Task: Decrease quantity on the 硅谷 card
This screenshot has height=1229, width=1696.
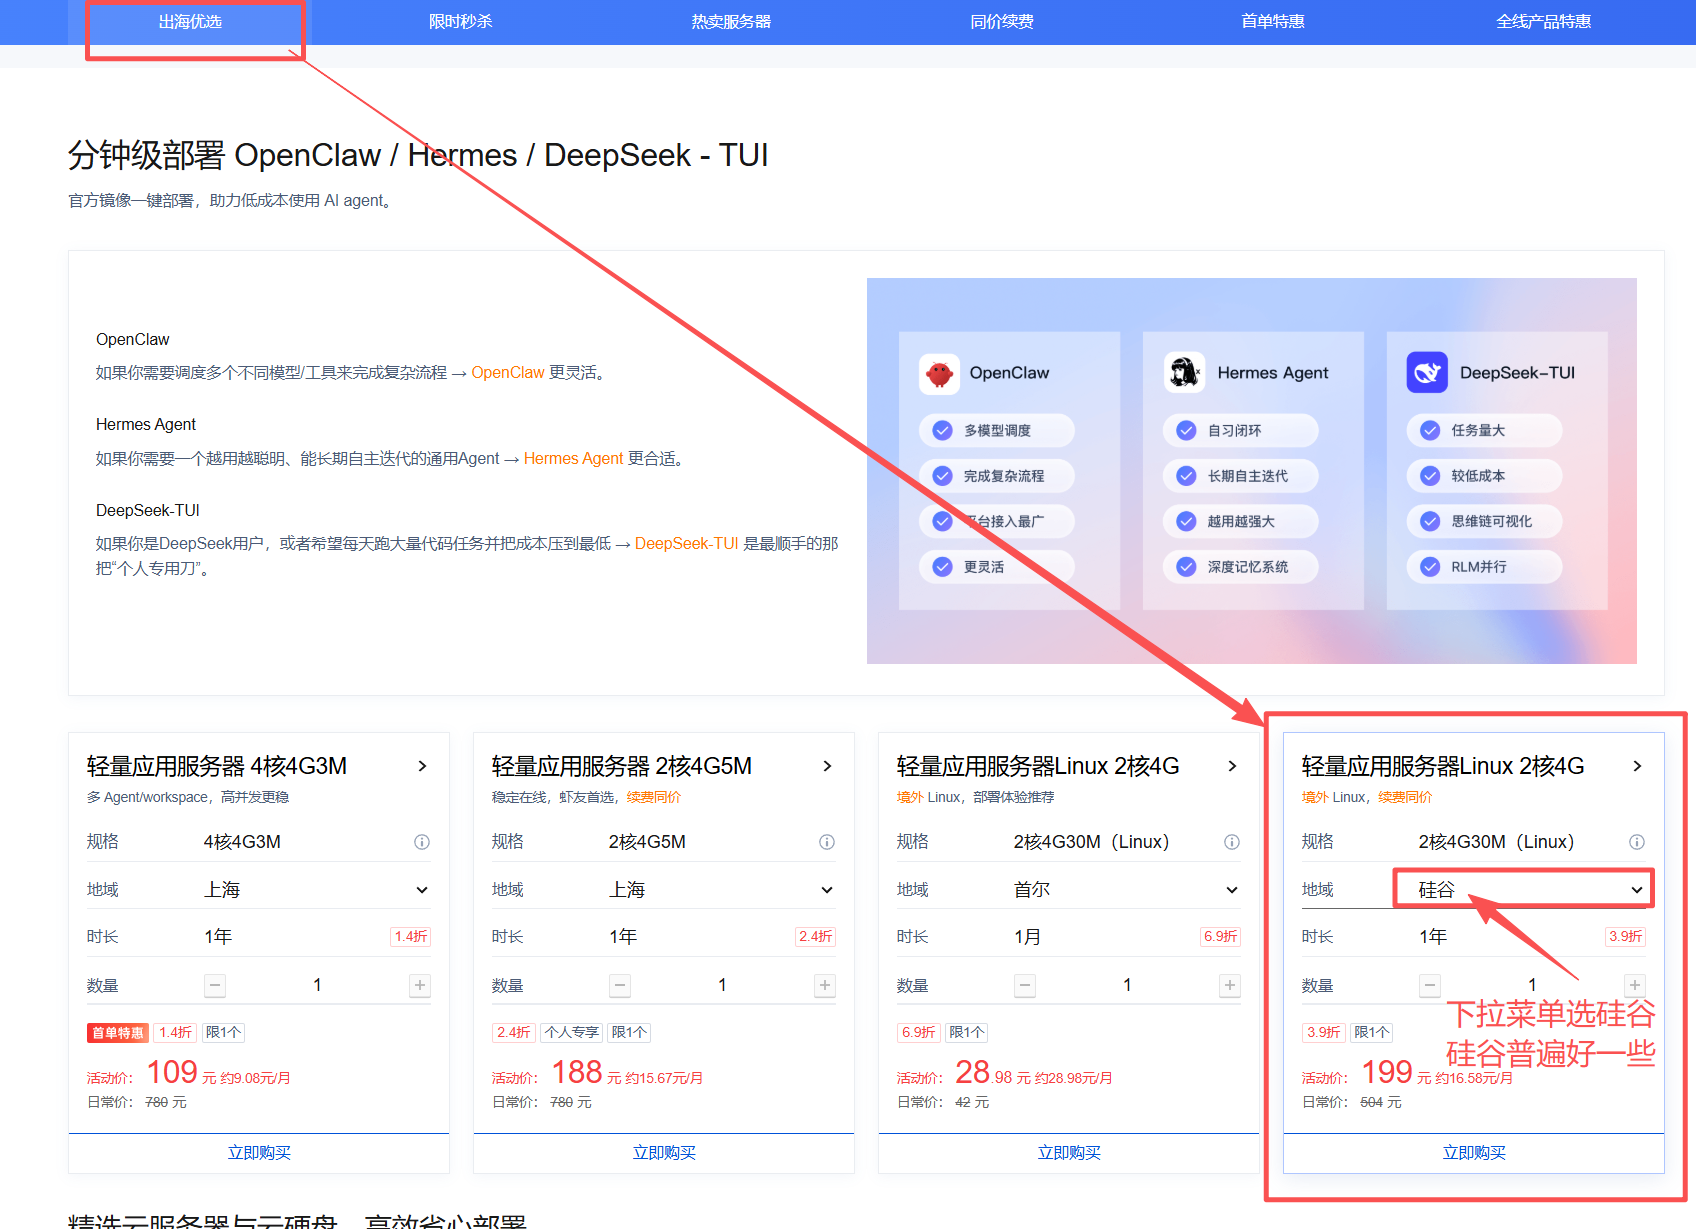Action: [1430, 986]
